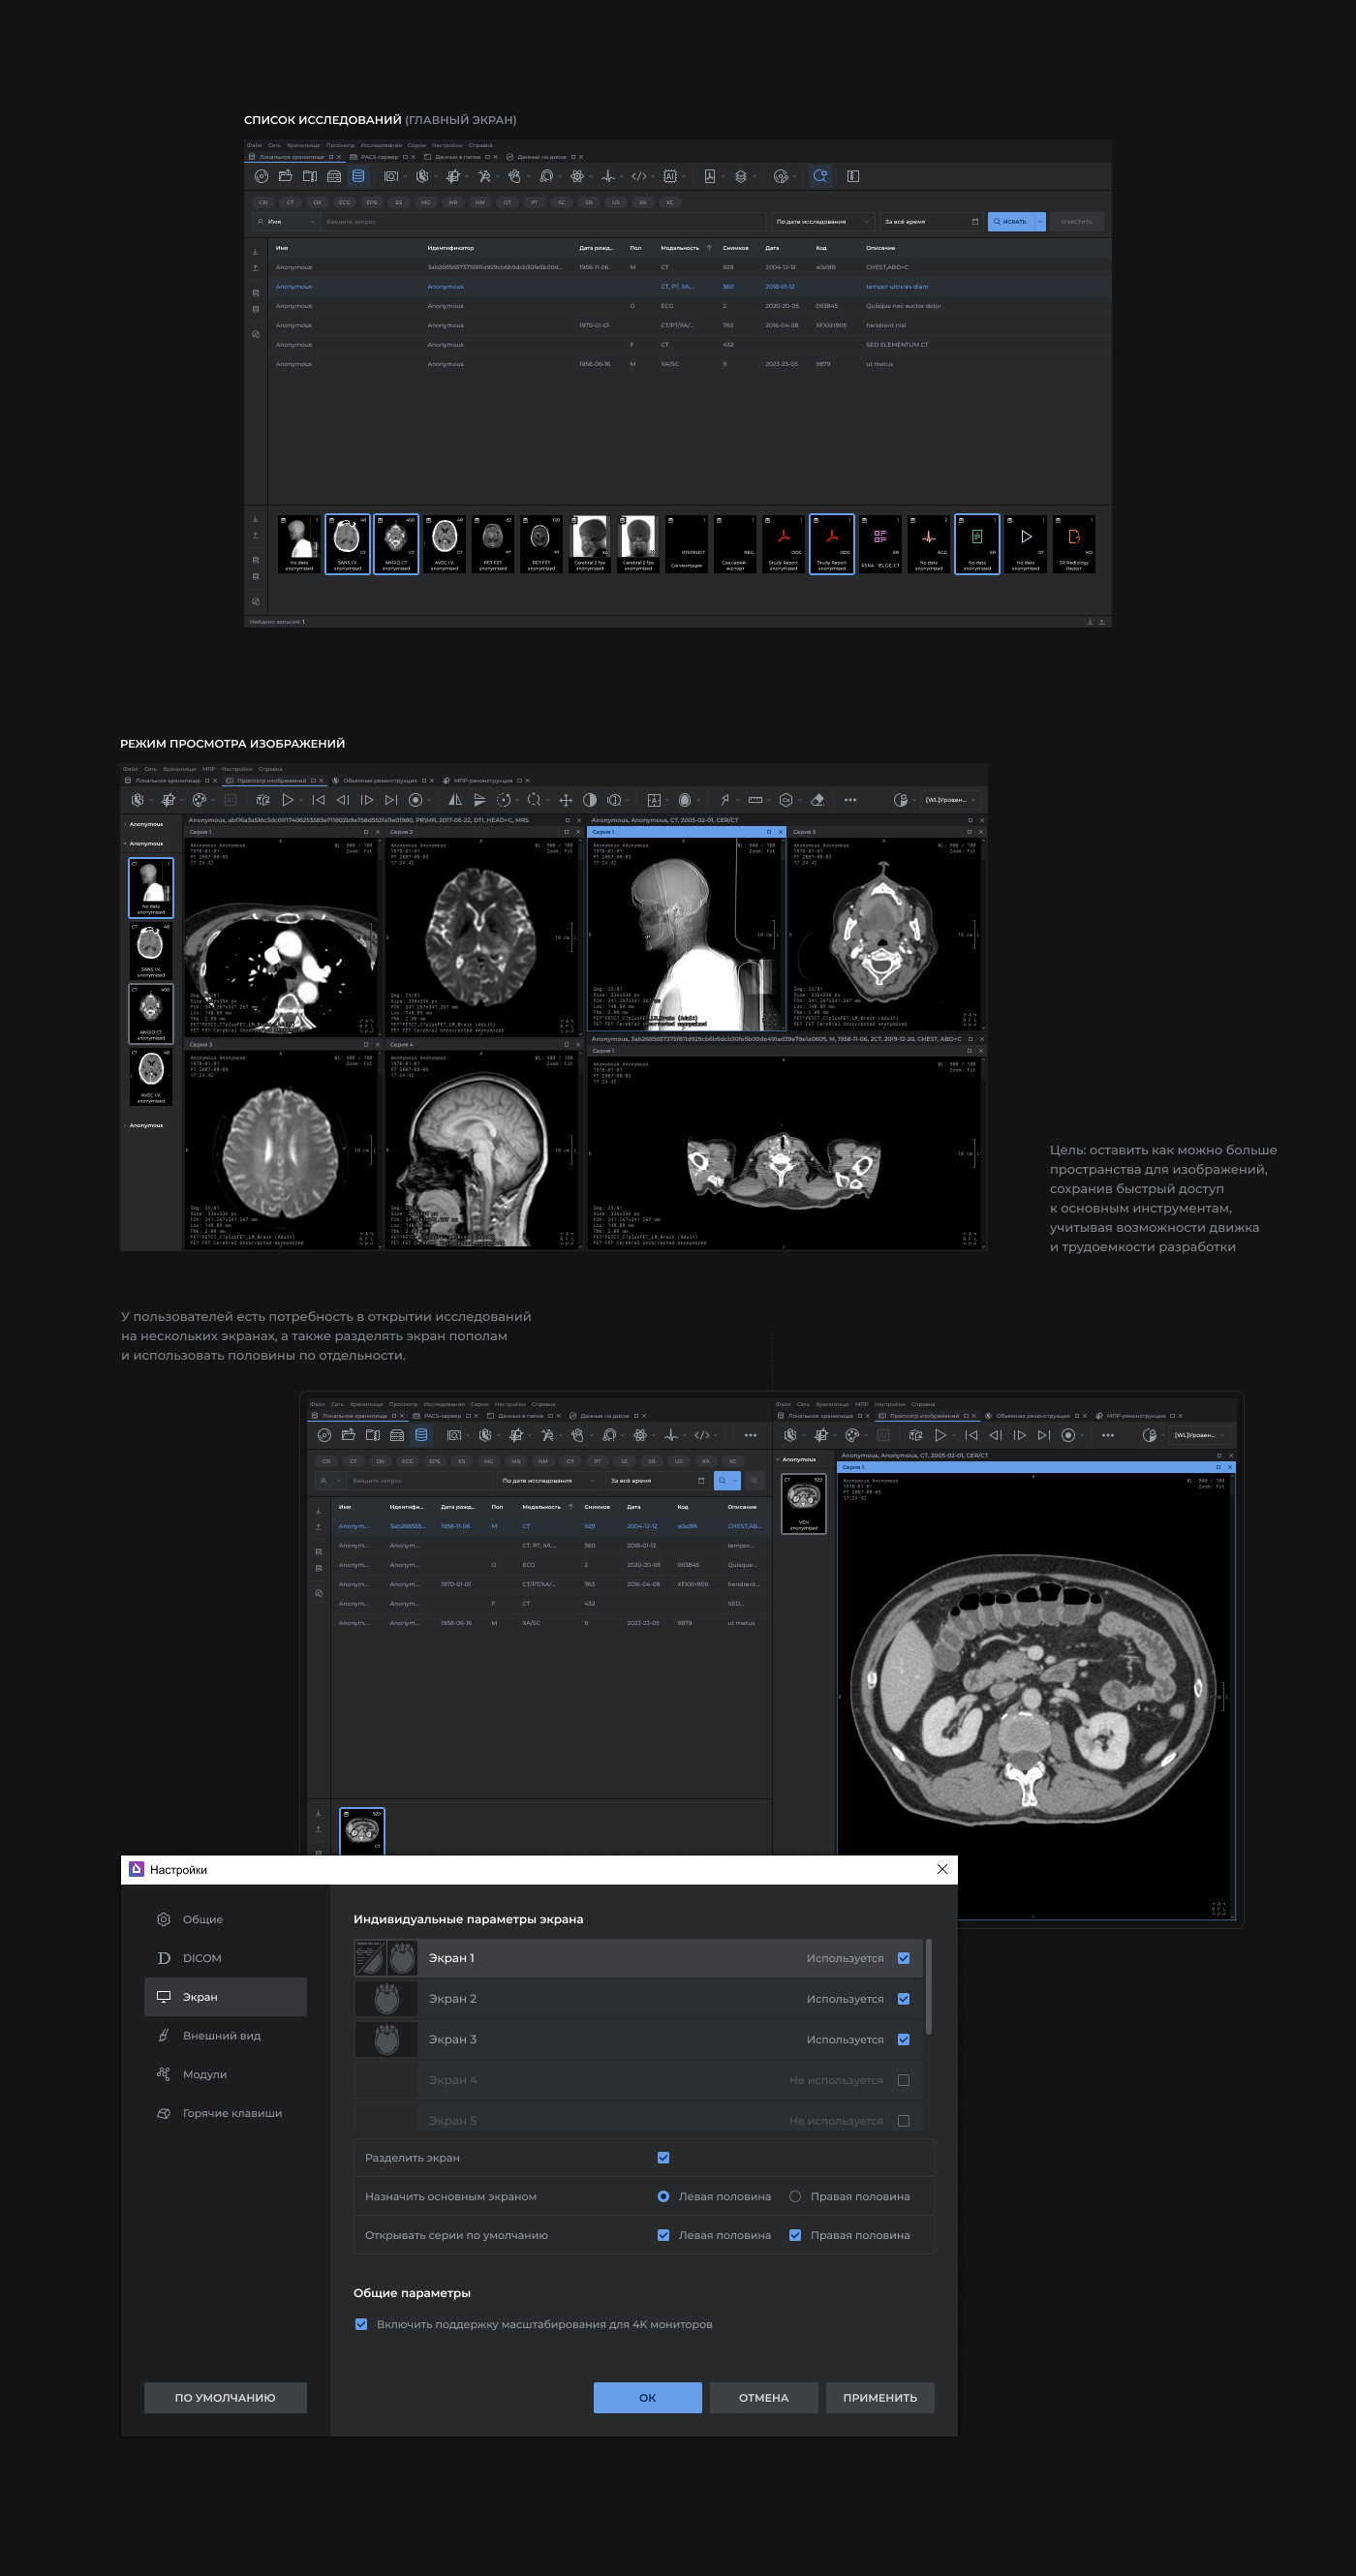This screenshot has width=1356, height=2576.
Task: Open the Внешний вид settings section
Action: click(x=221, y=2035)
